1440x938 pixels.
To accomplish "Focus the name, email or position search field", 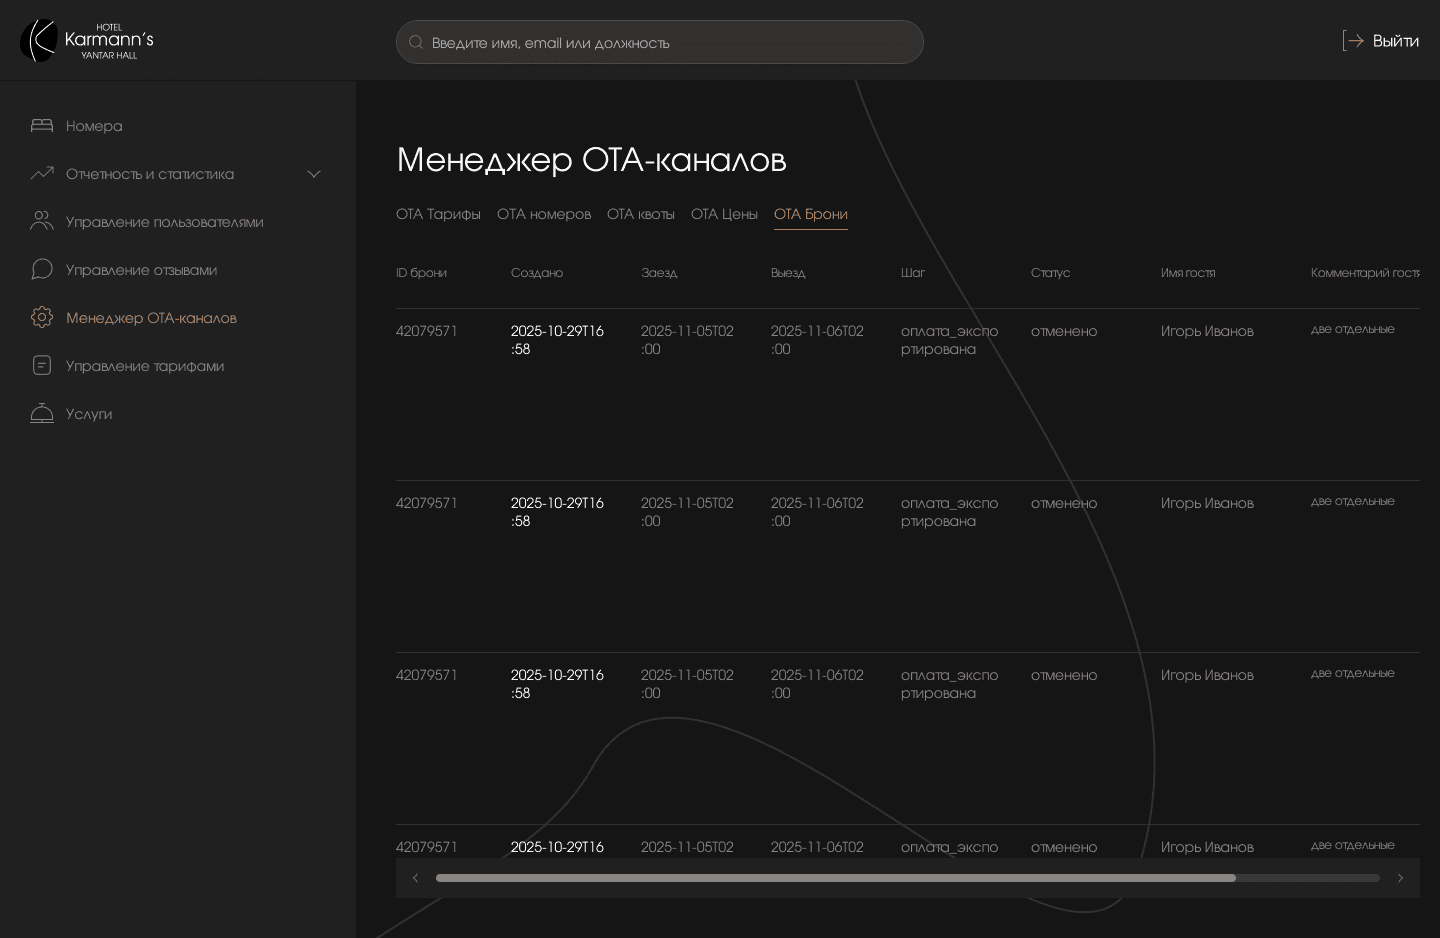I will pyautogui.click(x=660, y=43).
